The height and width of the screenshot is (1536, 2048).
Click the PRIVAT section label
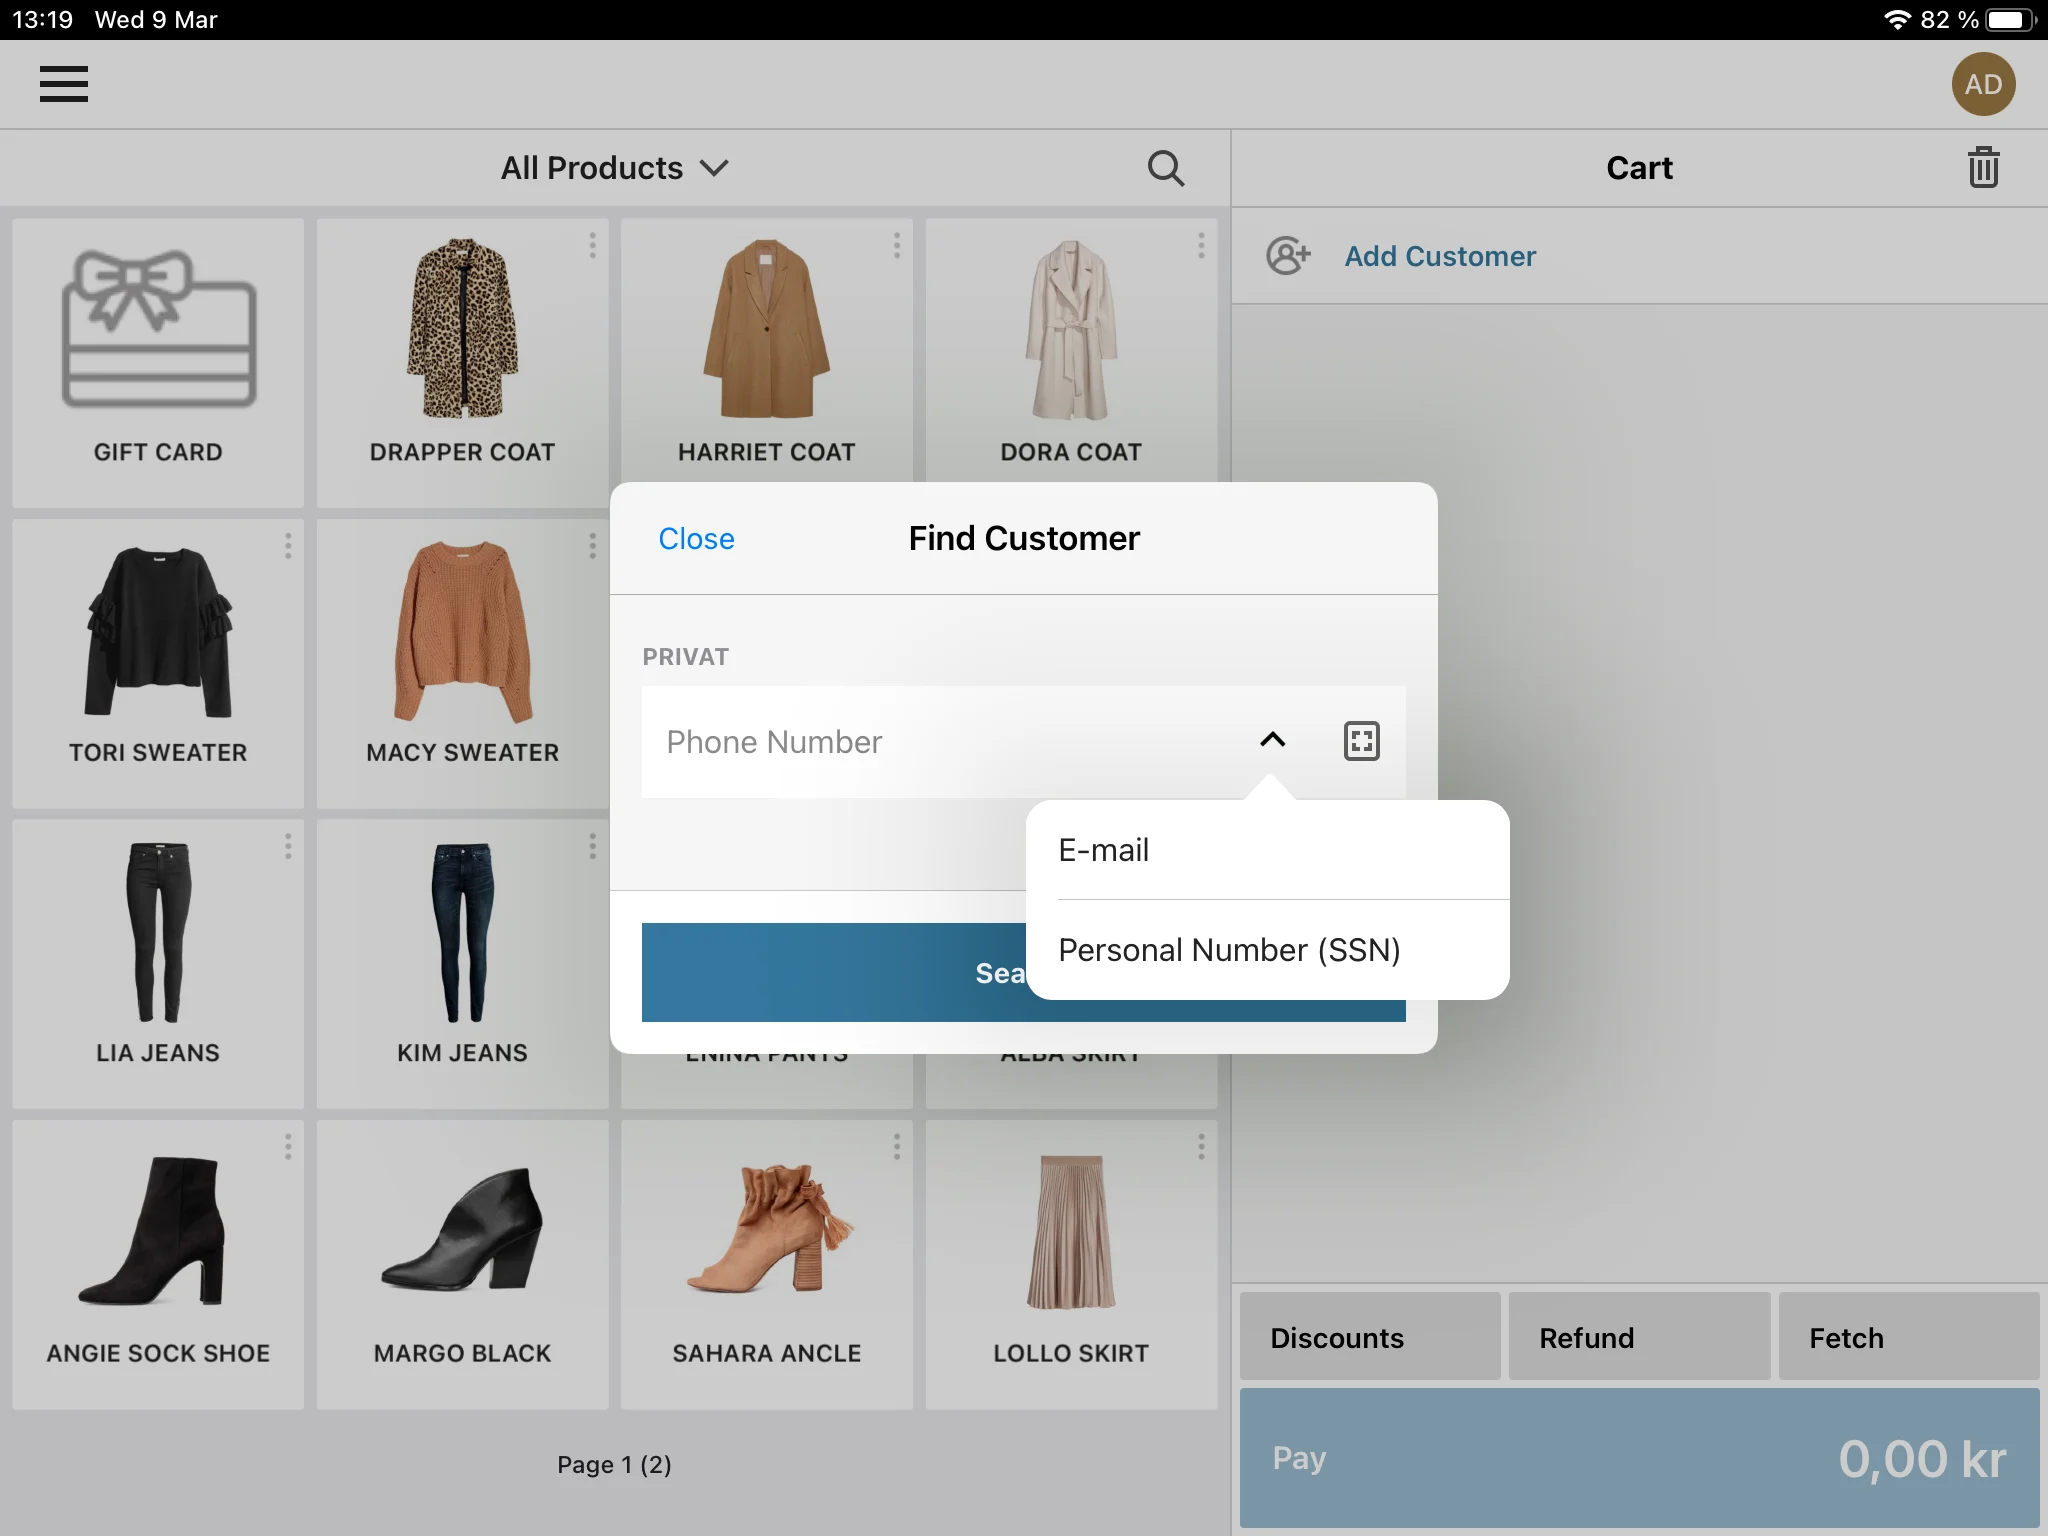[x=685, y=657]
